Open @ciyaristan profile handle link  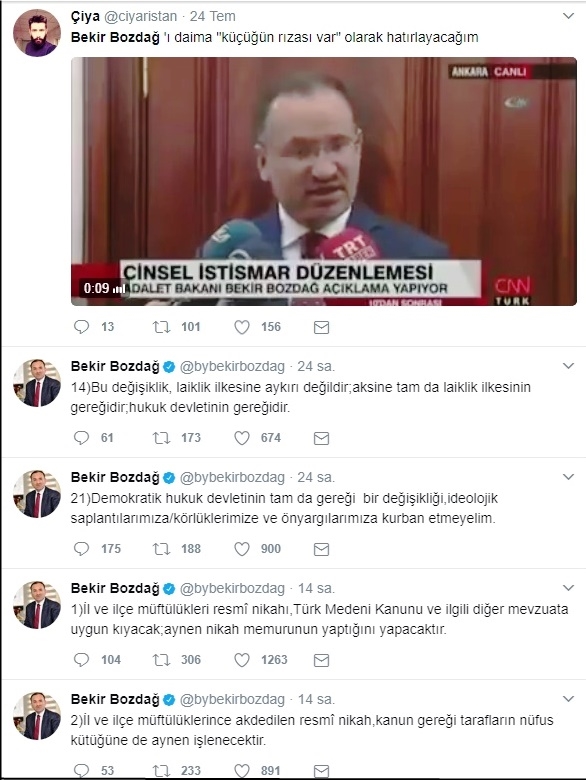pyautogui.click(x=140, y=16)
